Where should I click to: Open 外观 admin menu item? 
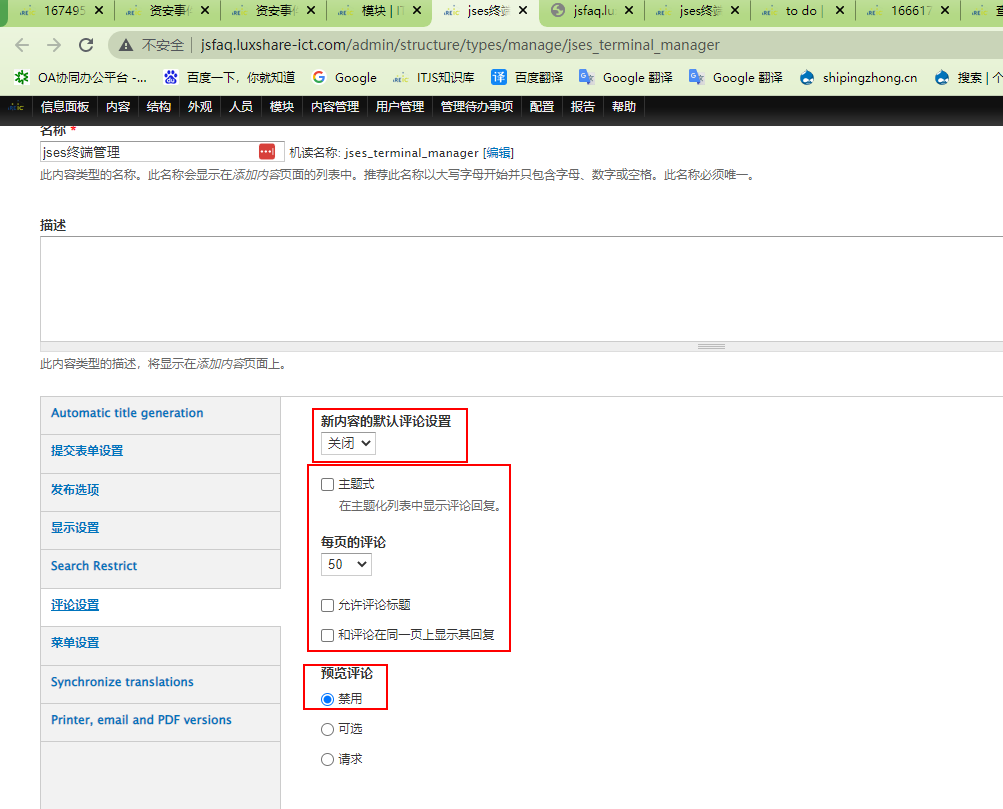200,107
